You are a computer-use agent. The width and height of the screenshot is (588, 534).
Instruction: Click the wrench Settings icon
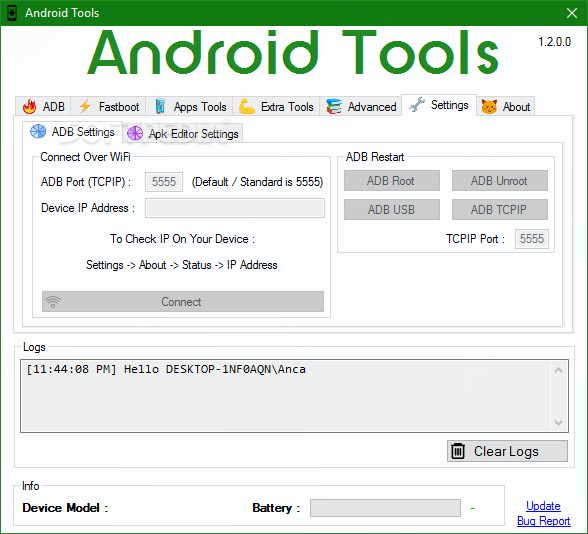pos(417,104)
